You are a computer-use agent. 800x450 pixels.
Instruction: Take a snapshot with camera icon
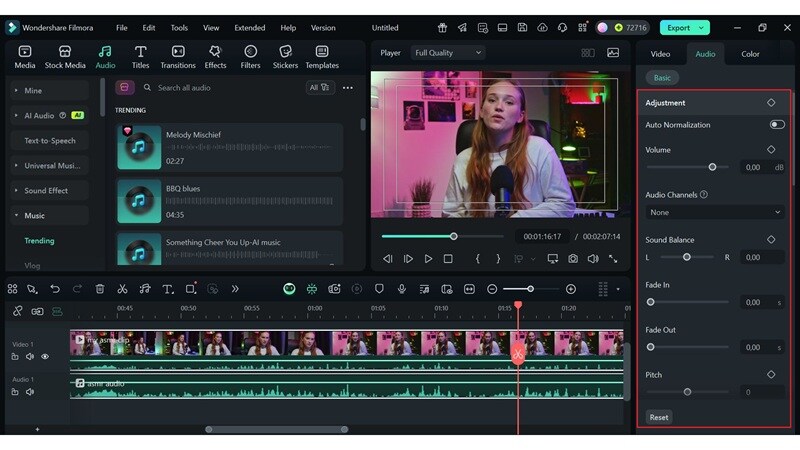pyautogui.click(x=573, y=259)
